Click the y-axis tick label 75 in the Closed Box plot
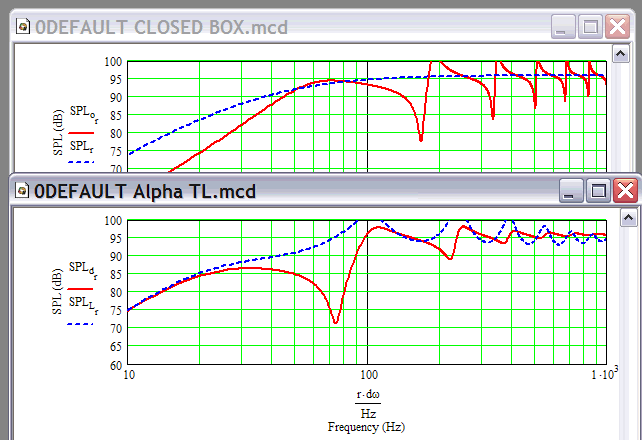 click(116, 151)
